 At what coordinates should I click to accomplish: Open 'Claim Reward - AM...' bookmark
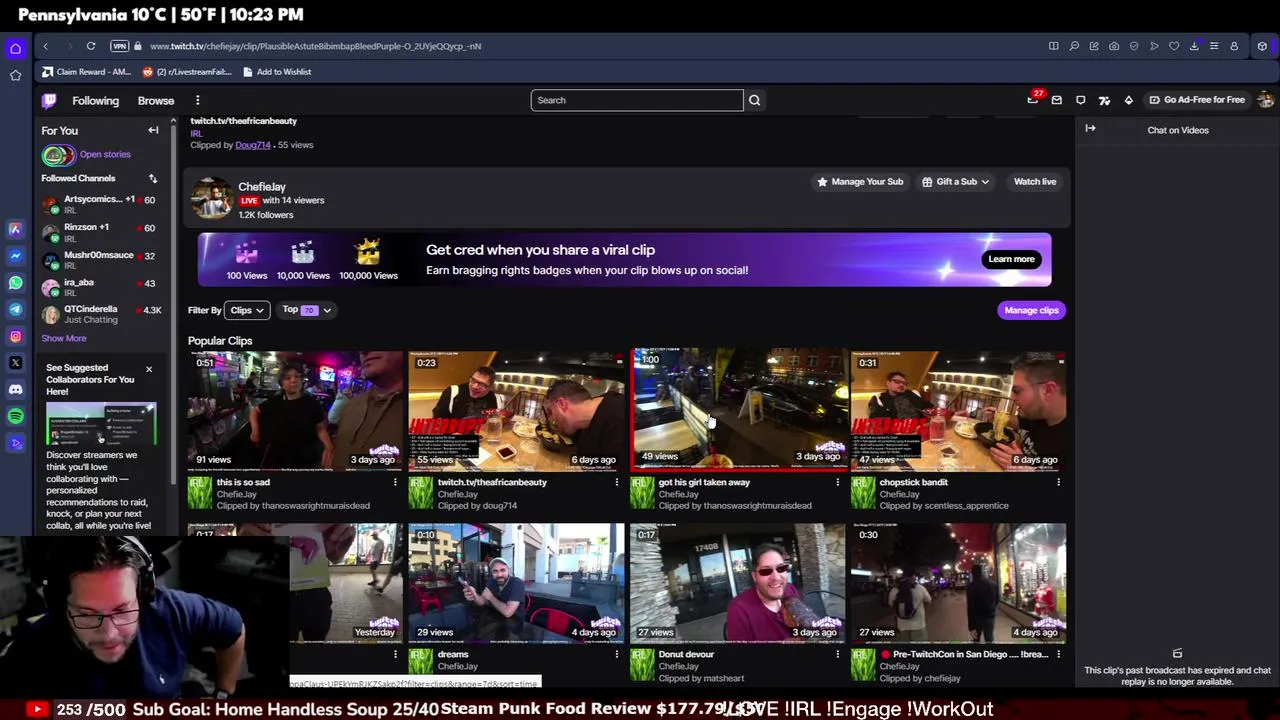(87, 72)
